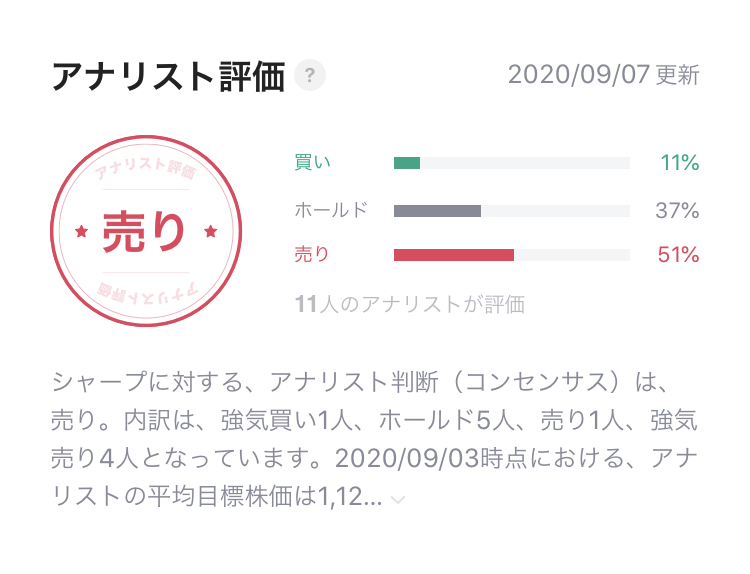Screen dimensions: 750x574
Task: Click the red 売り rating bar
Action: pyautogui.click(x=453, y=255)
